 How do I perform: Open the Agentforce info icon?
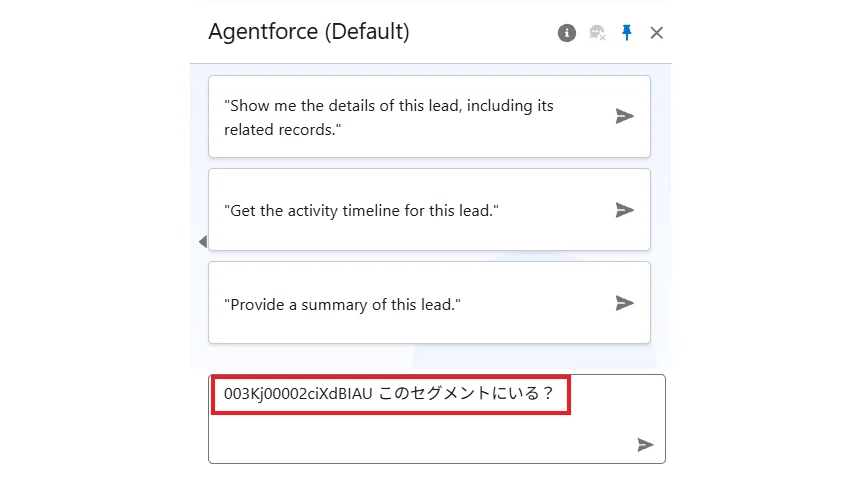click(x=567, y=33)
